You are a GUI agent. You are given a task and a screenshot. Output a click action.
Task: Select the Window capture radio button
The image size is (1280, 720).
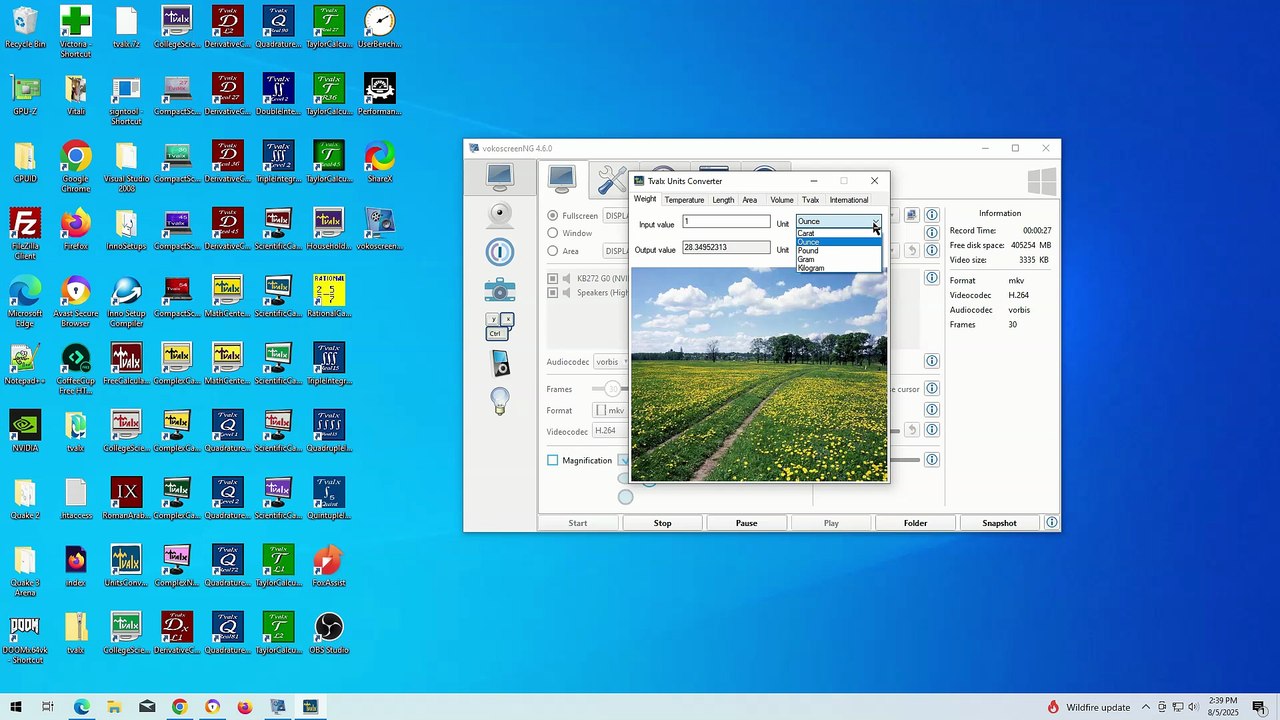point(552,233)
